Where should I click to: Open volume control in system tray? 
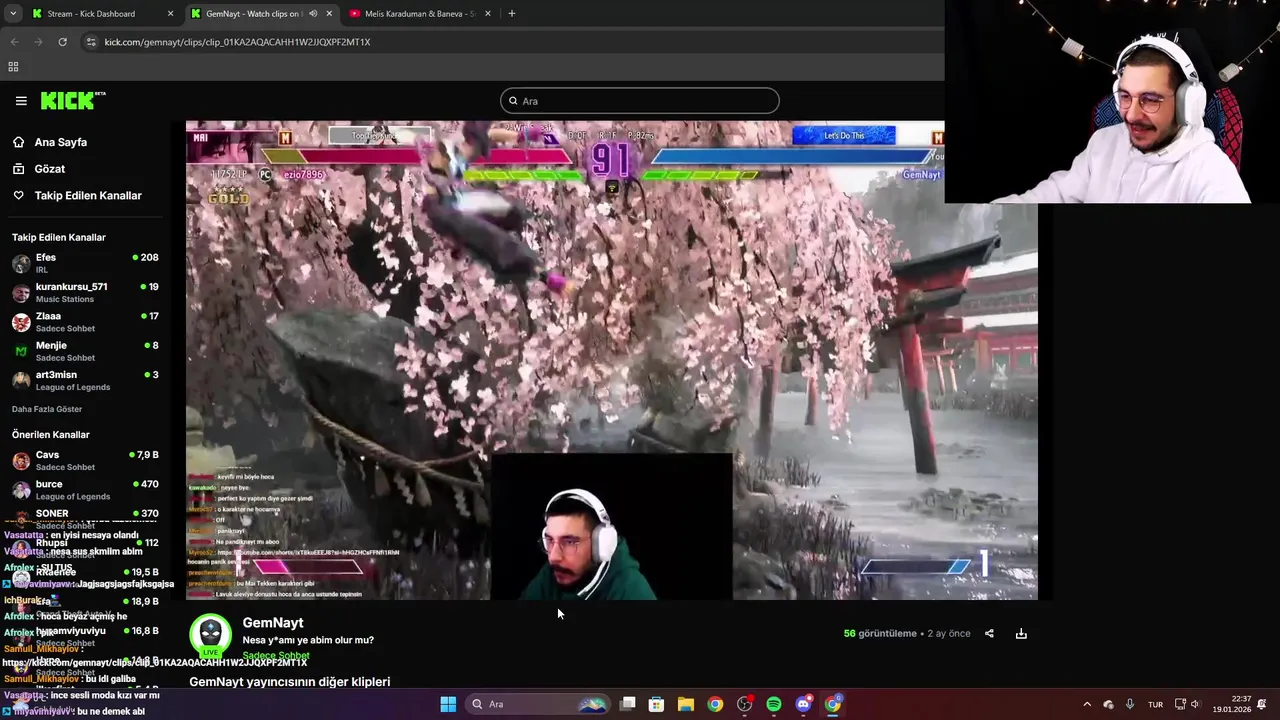(1196, 704)
